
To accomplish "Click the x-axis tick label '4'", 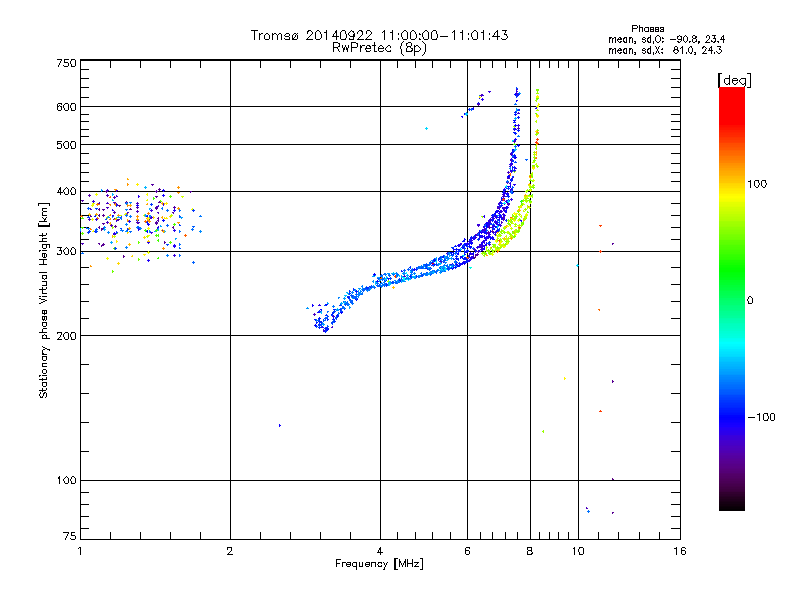I will click(380, 551).
